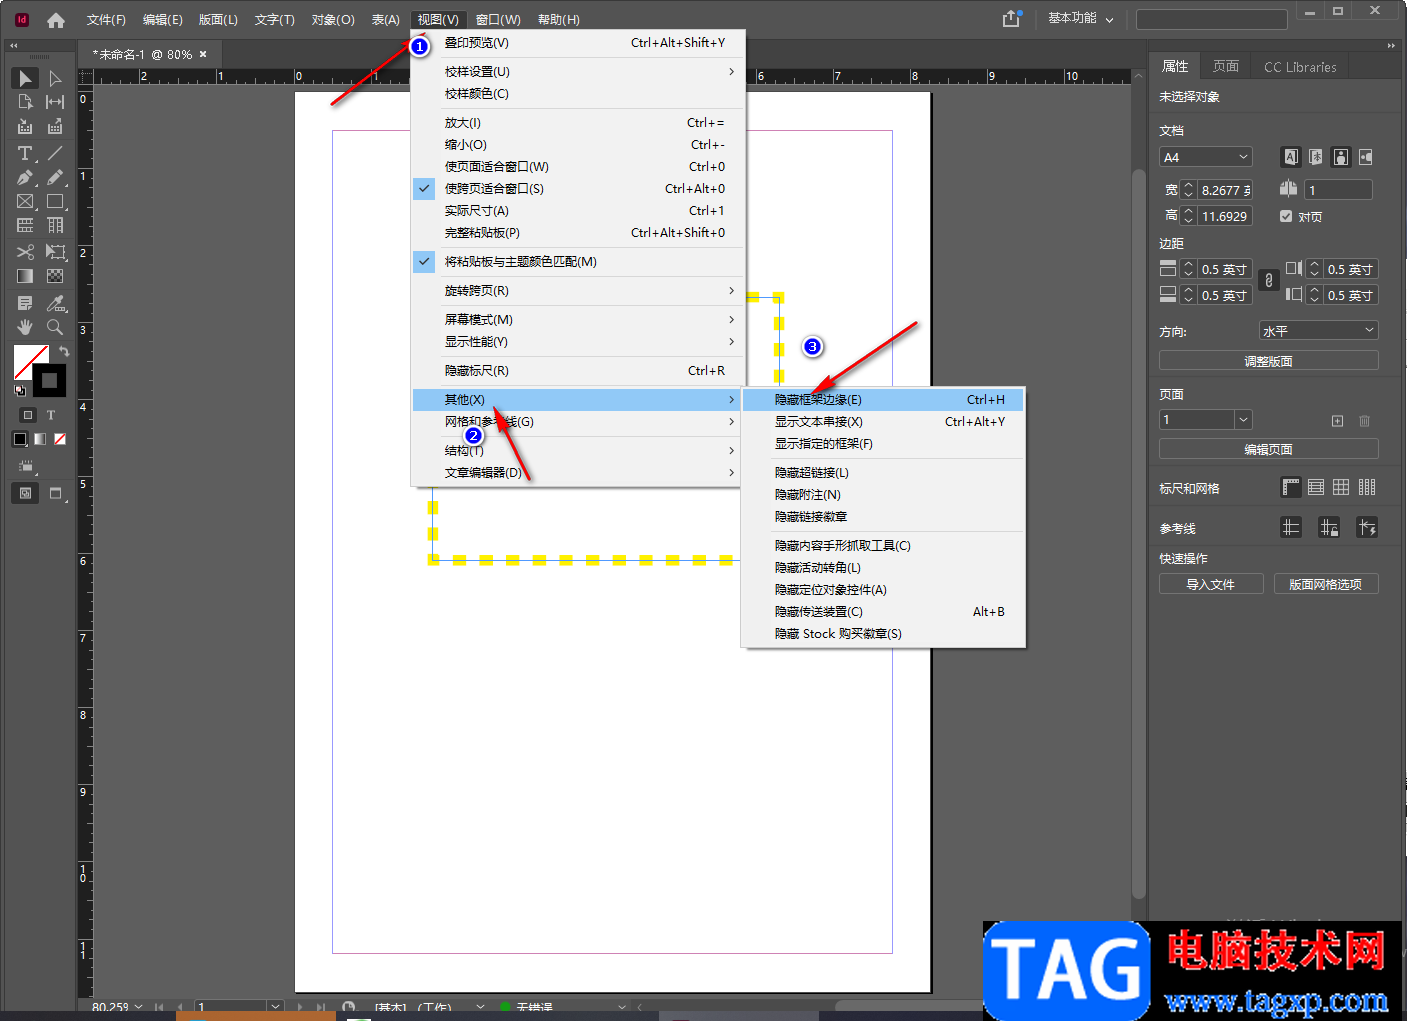1407x1021 pixels.
Task: Swap fill and stroke colors
Action: (x=64, y=352)
